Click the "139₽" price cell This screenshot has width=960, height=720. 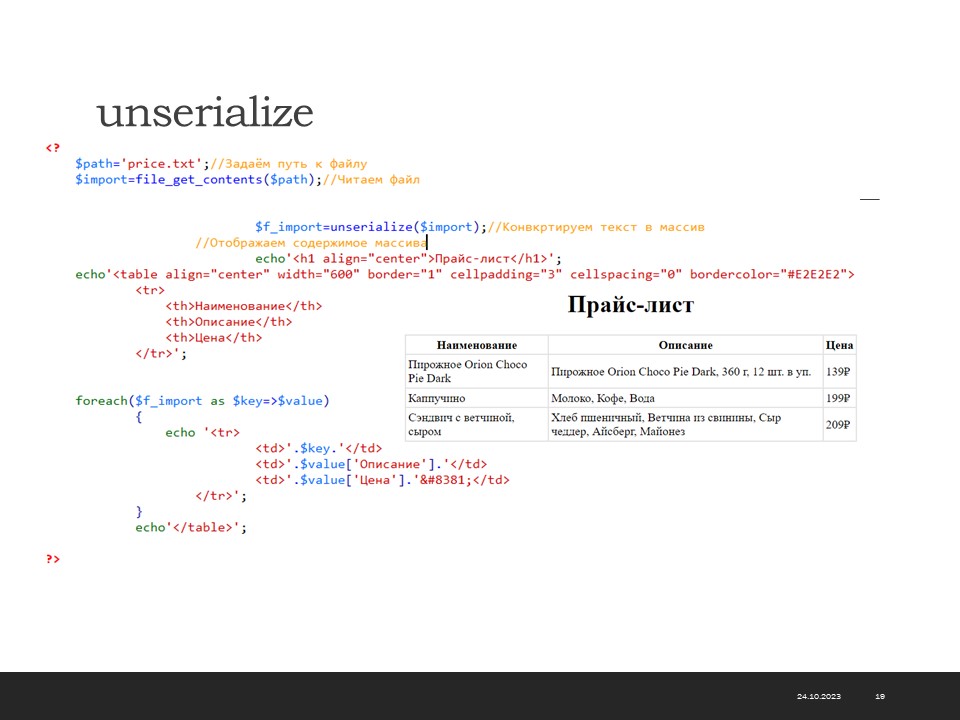838,371
